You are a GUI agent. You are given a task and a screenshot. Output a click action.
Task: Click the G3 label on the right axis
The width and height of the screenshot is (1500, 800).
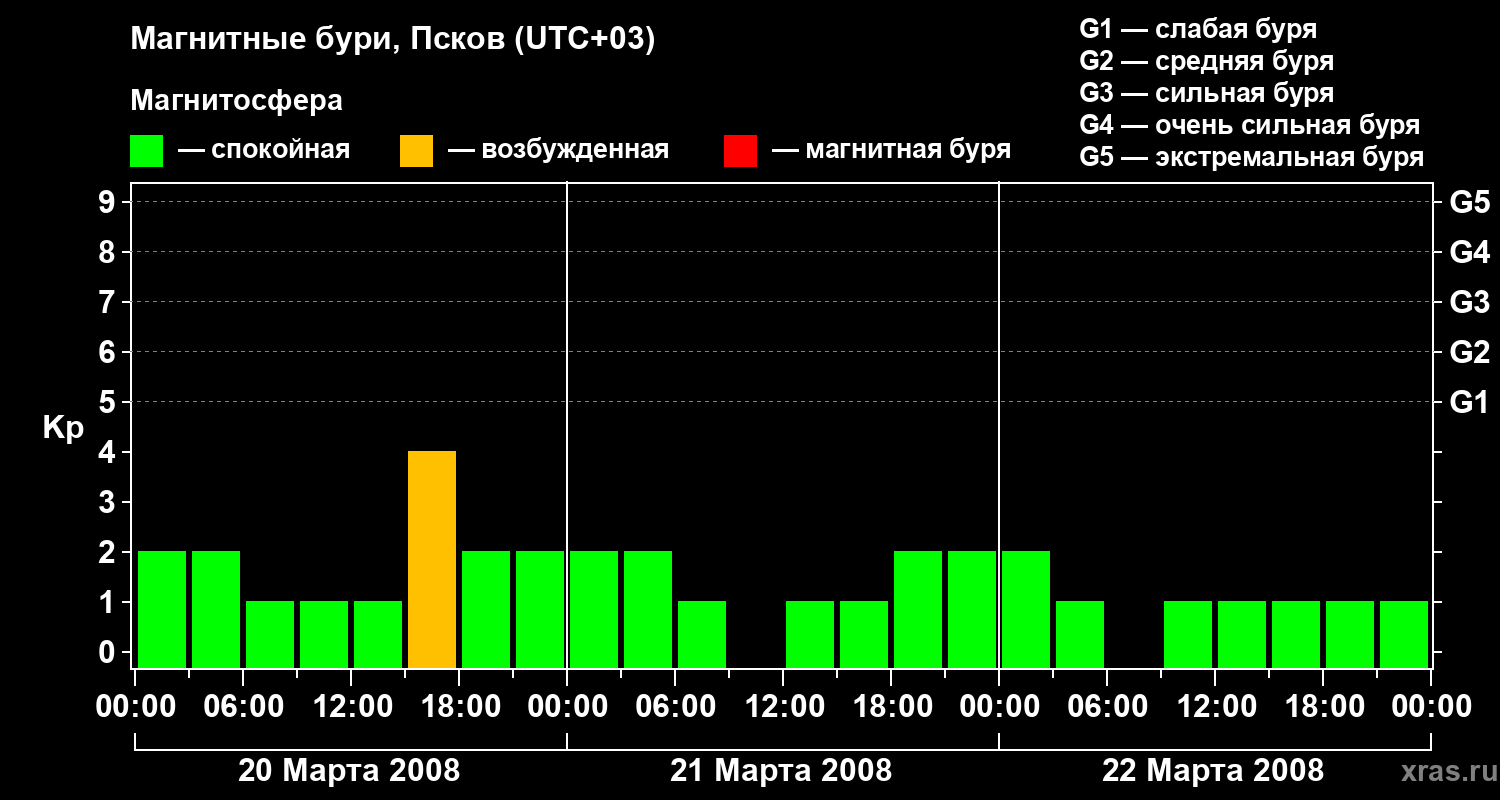1469,302
